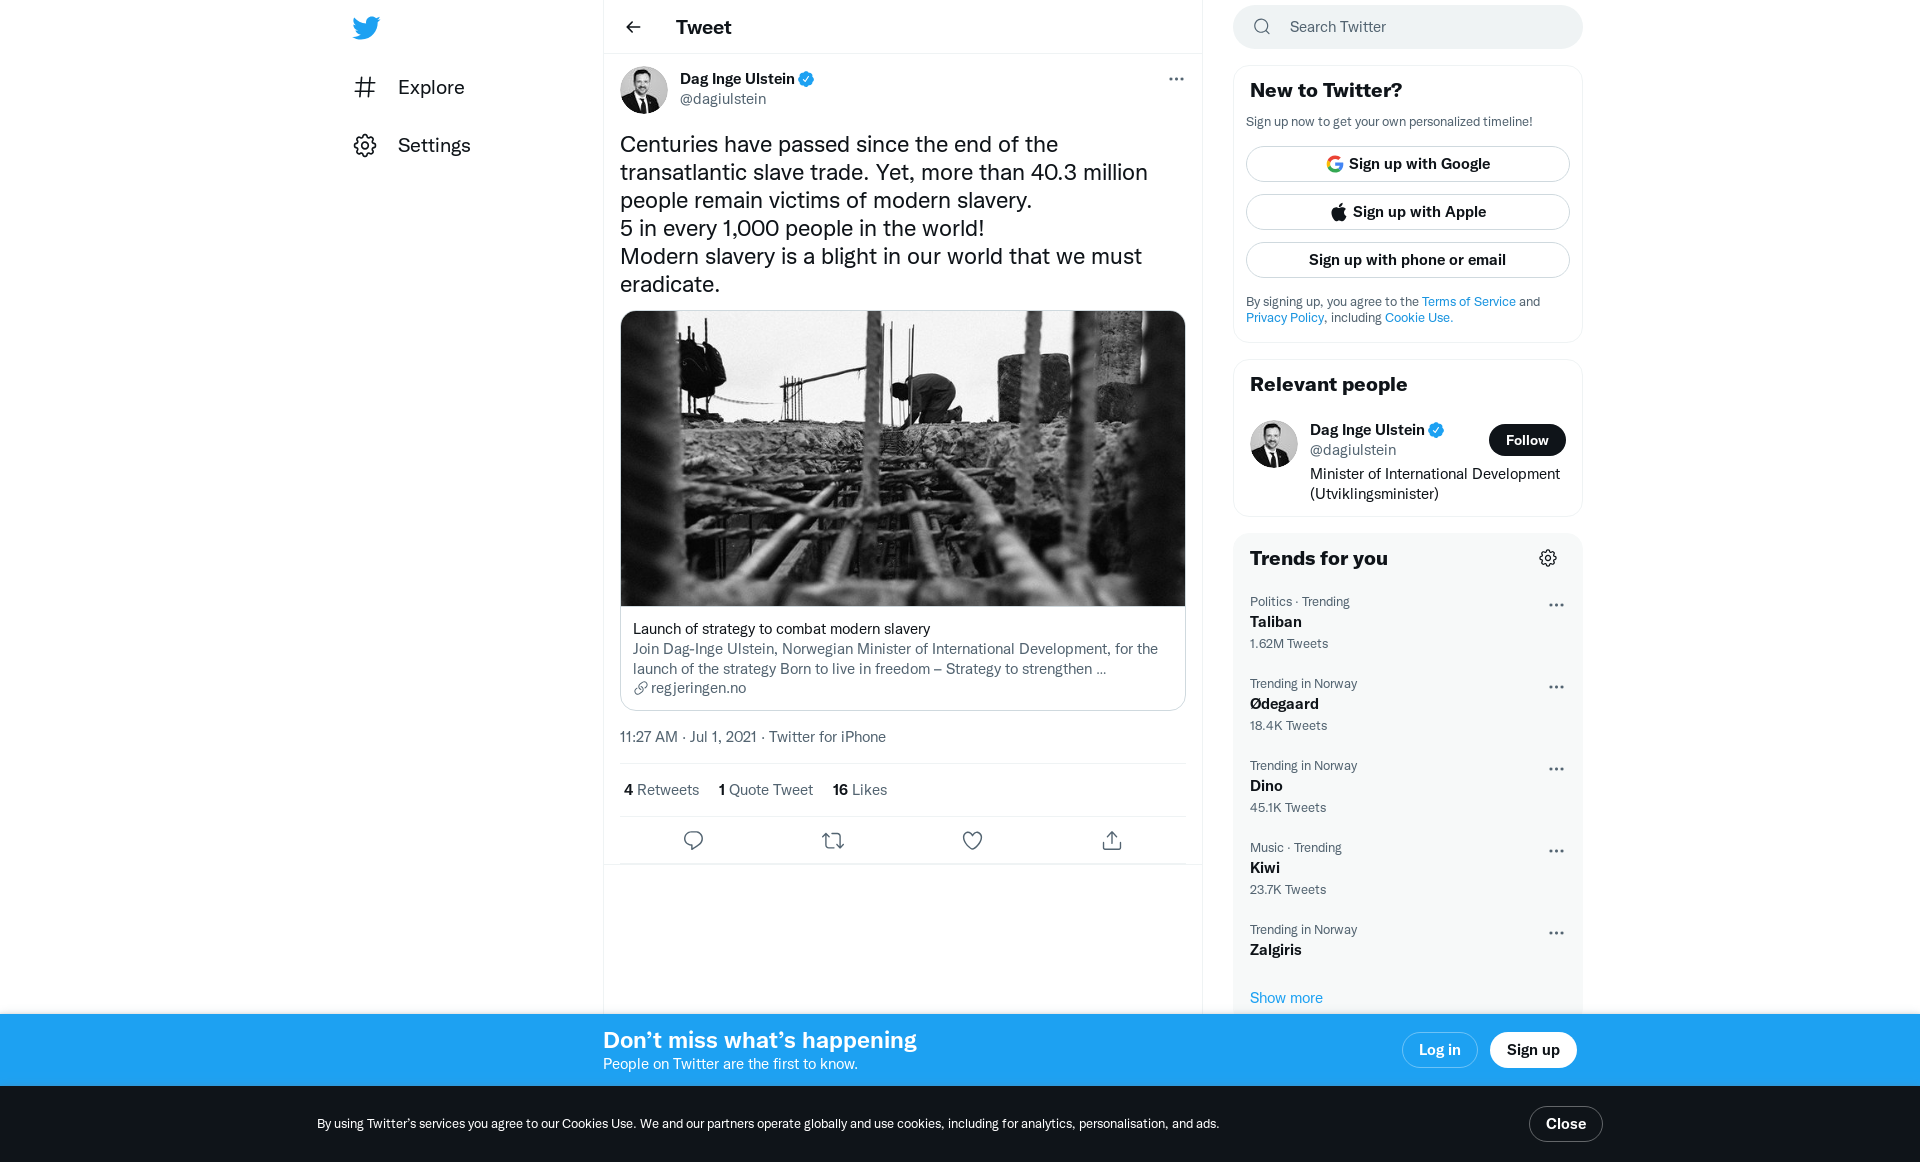Retweet using the retweet icon

coord(832,840)
